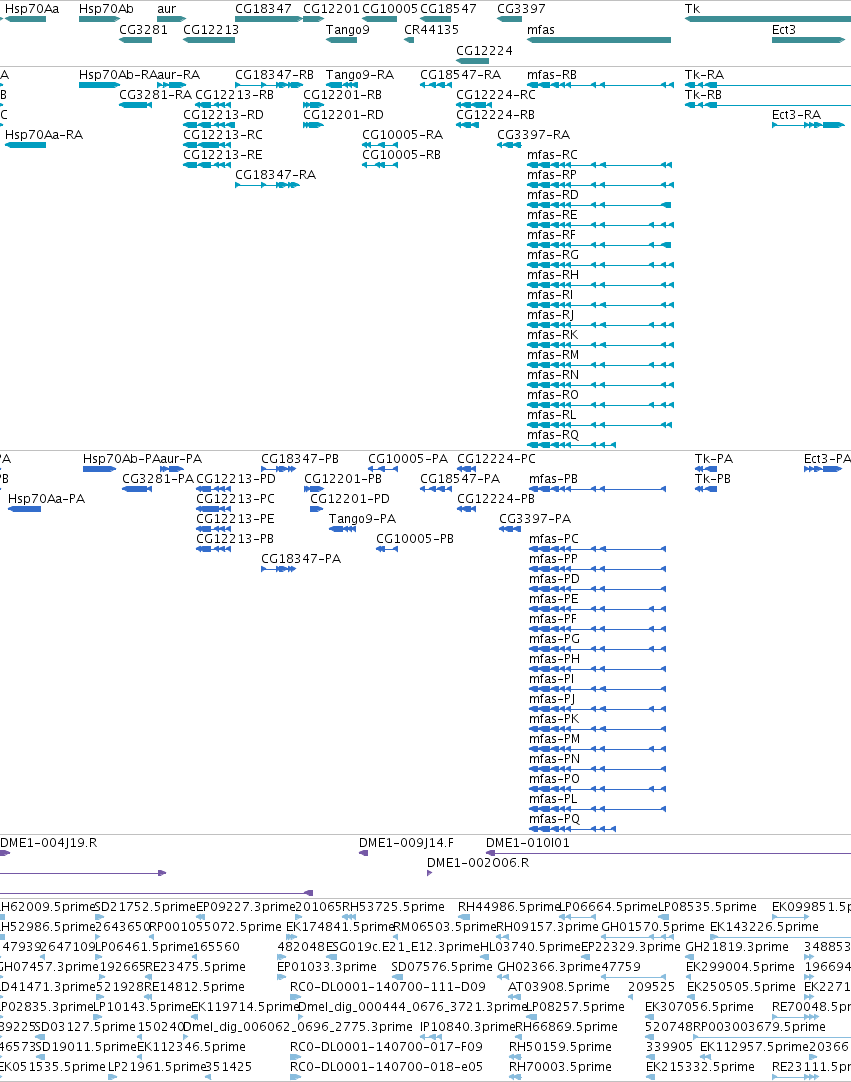Select the Tk-PB protein label
Screen dimensions: 851x1082
(x=712, y=479)
